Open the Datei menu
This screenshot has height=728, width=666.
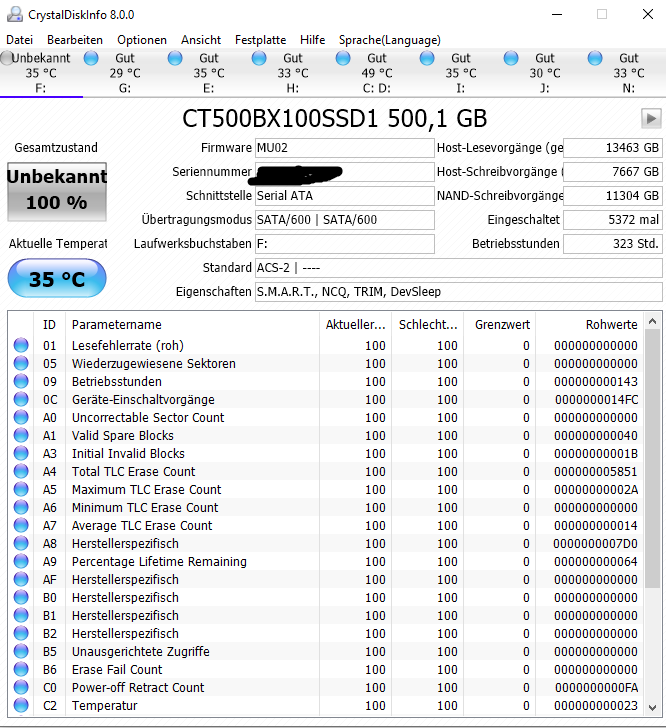(20, 40)
